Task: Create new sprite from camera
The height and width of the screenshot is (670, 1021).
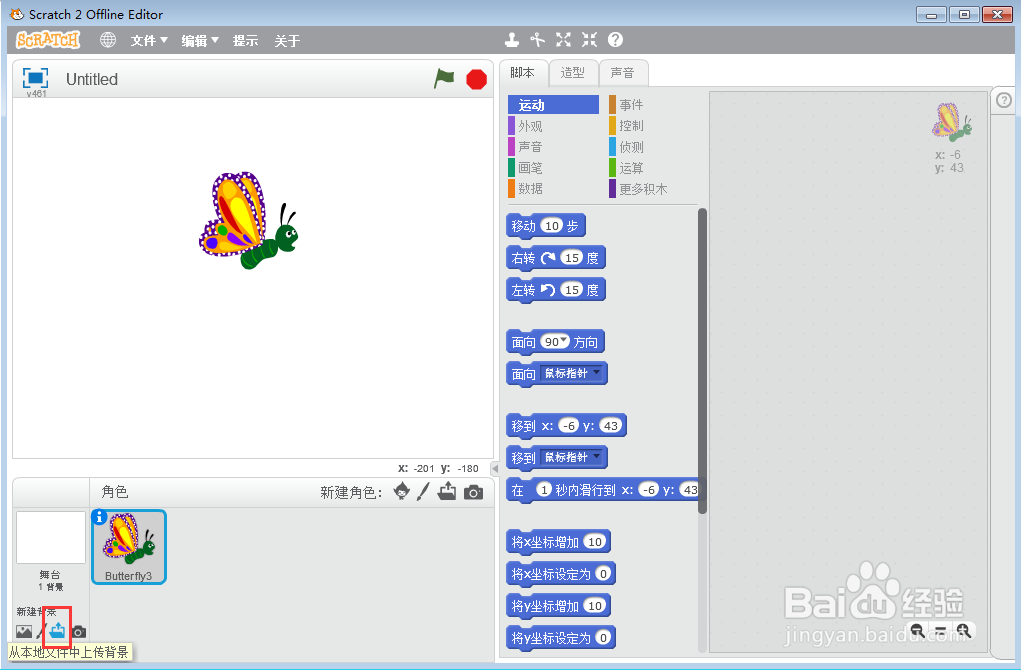Action: pos(473,492)
